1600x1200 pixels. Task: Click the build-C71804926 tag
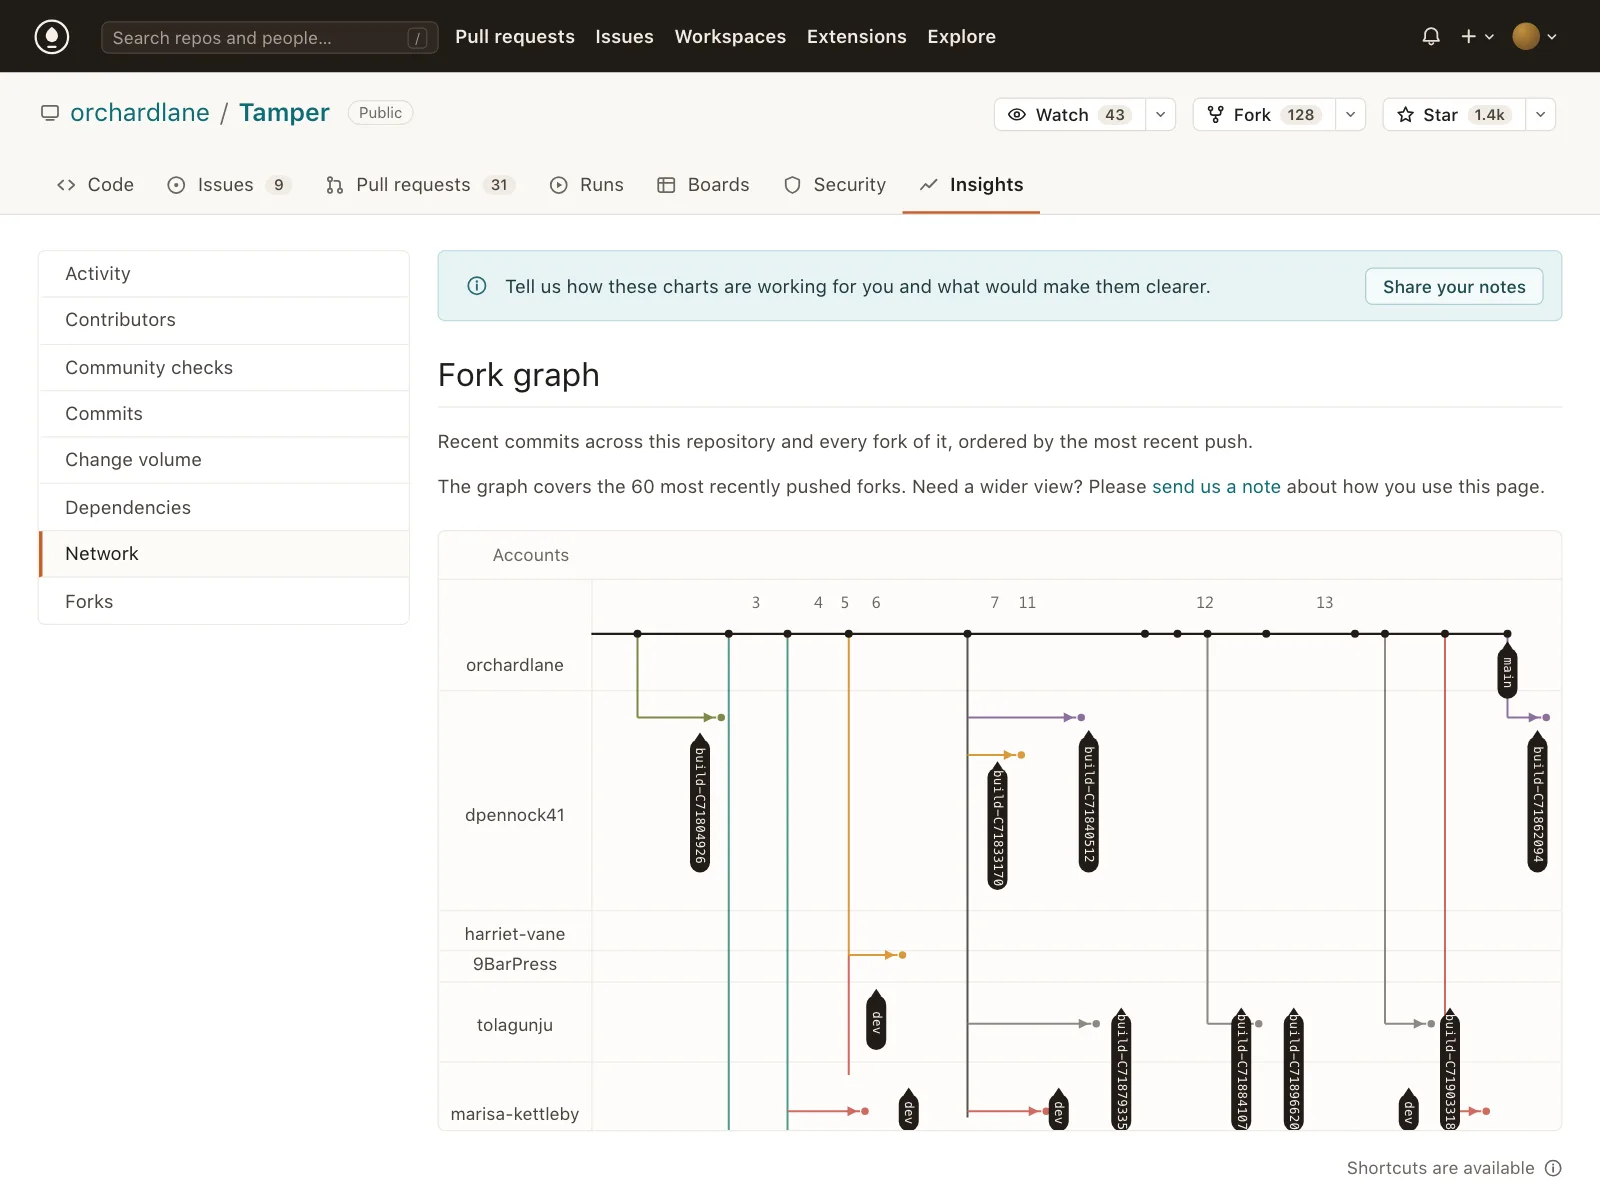tap(701, 803)
